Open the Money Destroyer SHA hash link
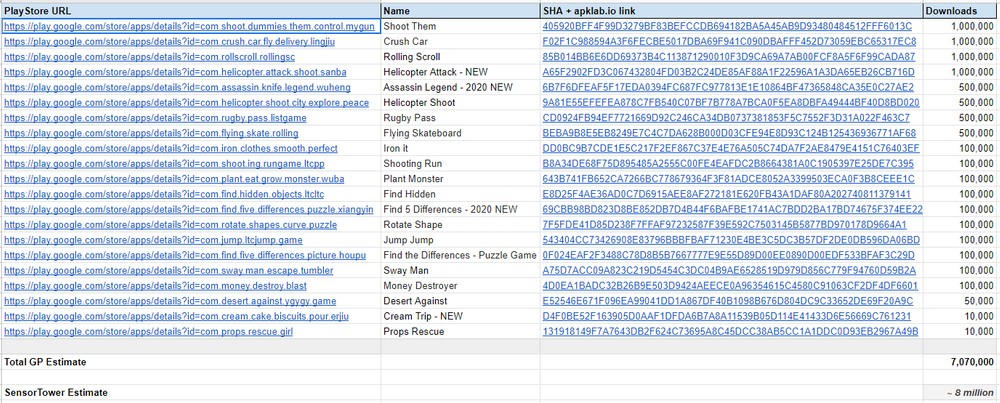Image resolution: width=1000 pixels, height=403 pixels. point(728,285)
